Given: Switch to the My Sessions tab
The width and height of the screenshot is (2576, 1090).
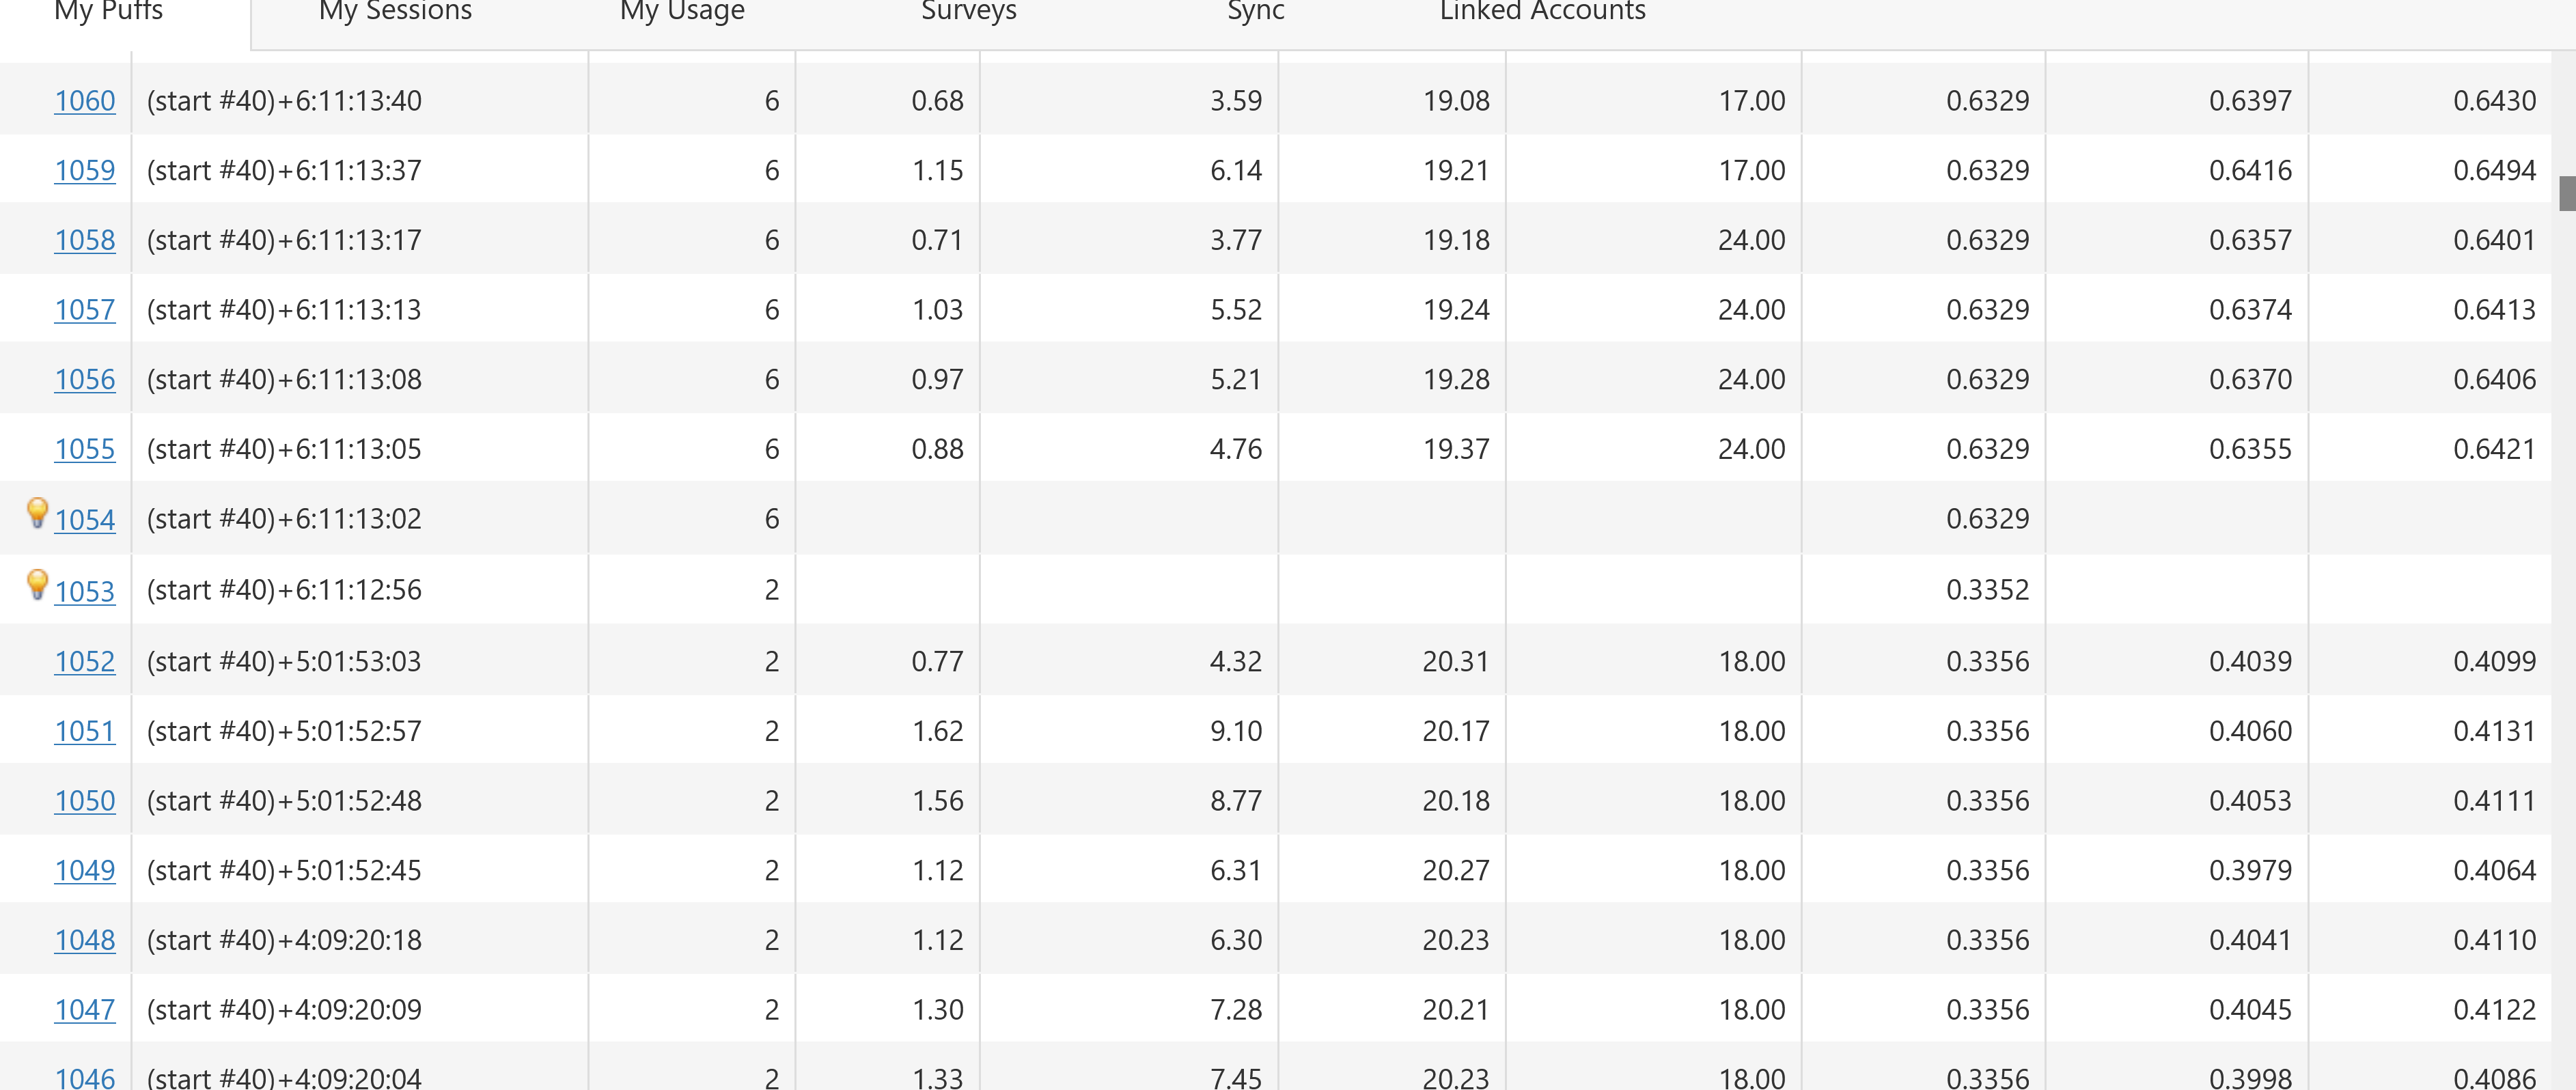Looking at the screenshot, I should point(395,12).
